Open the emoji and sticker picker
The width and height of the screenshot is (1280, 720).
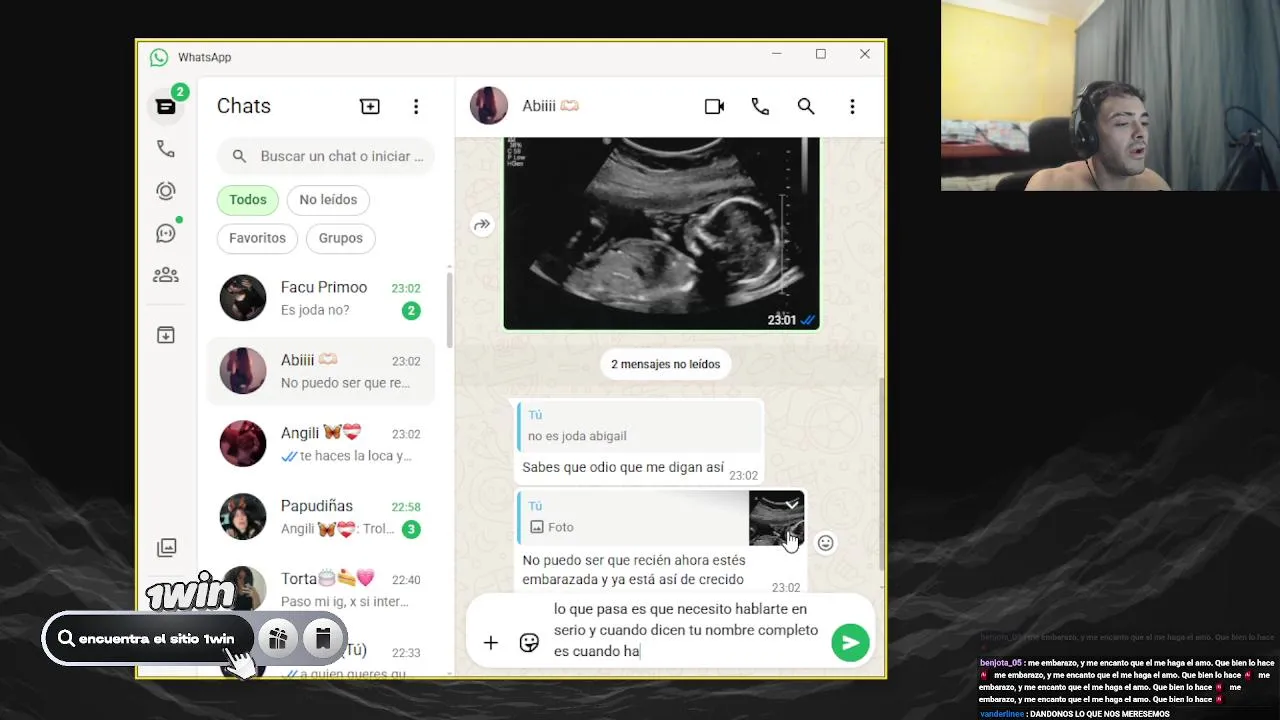pos(529,643)
